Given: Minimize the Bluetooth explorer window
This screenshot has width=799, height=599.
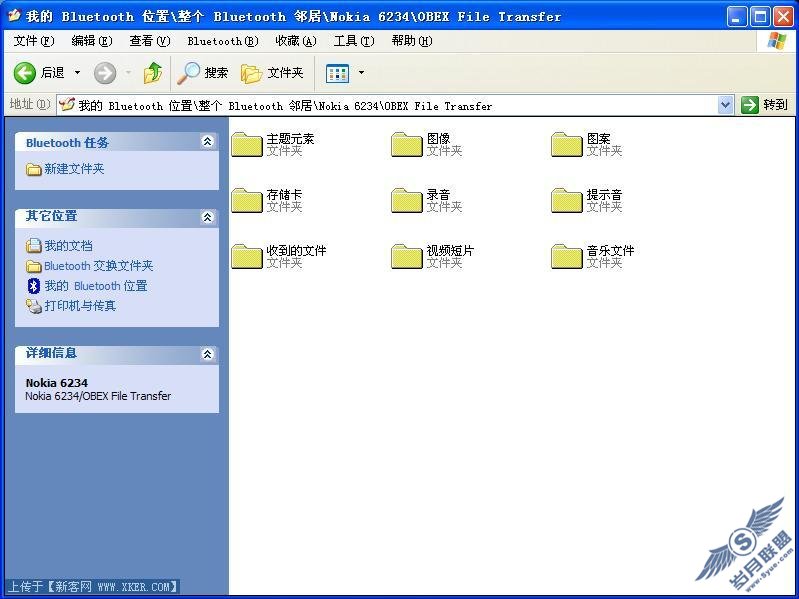Looking at the screenshot, I should click(x=737, y=17).
